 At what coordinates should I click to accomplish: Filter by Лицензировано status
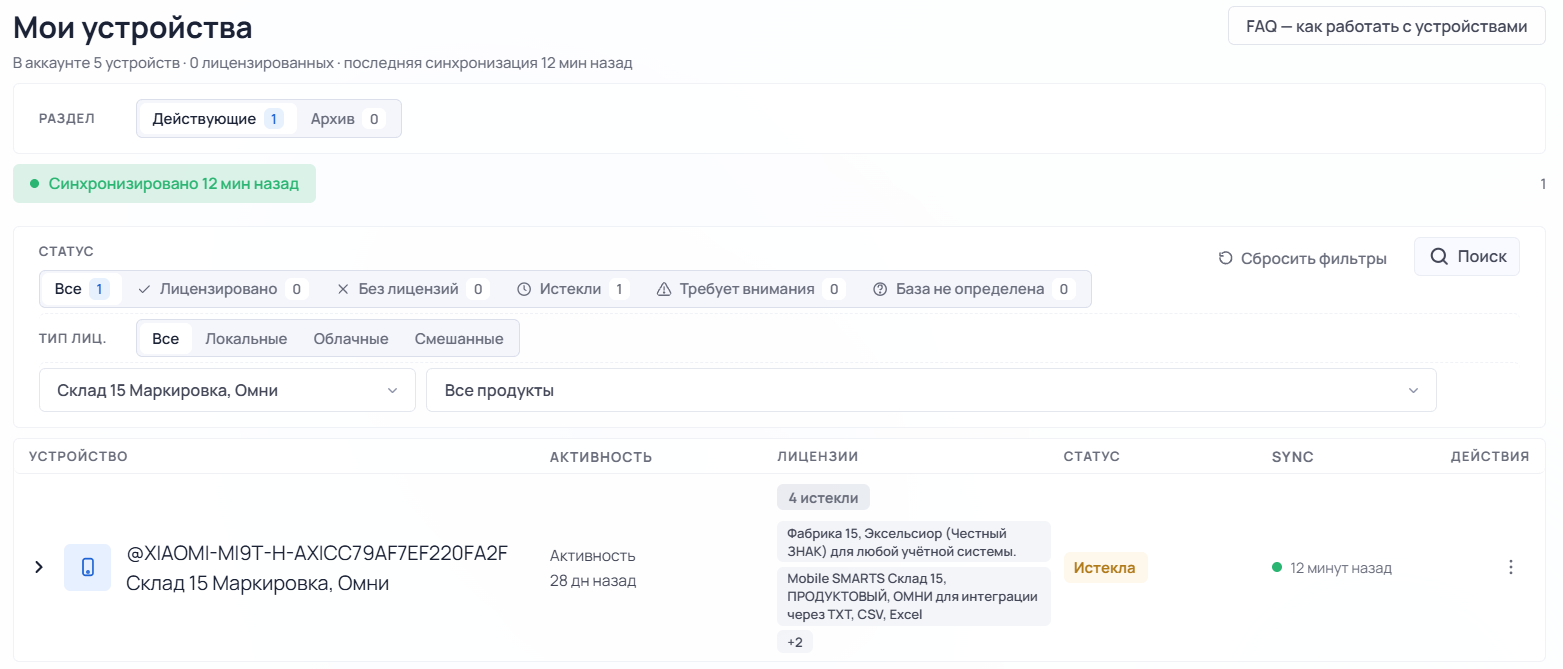pyautogui.click(x=222, y=289)
